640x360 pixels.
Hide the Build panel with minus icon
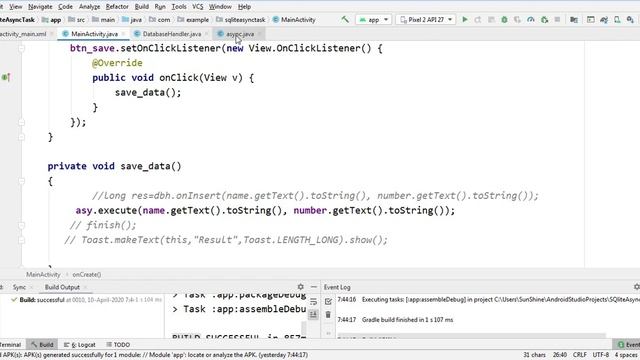[313, 287]
